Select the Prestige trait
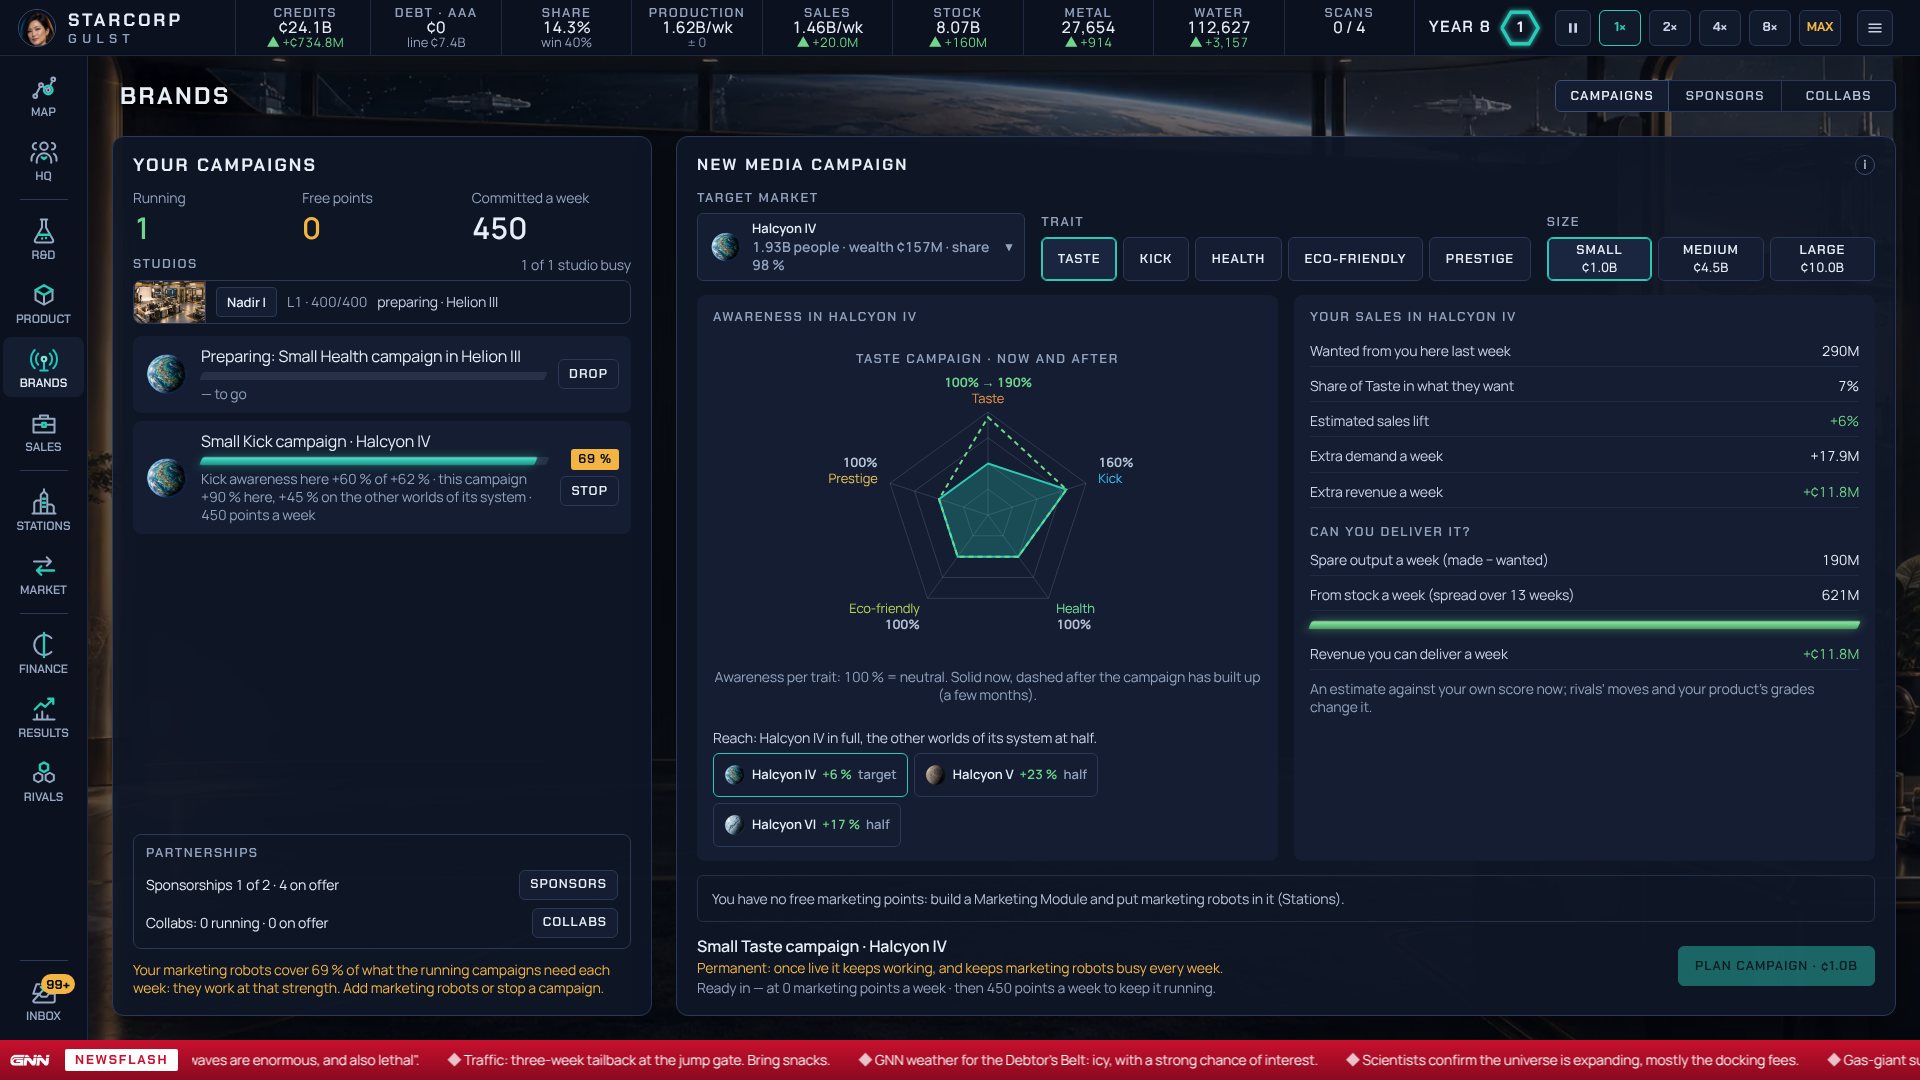Image resolution: width=1920 pixels, height=1080 pixels. point(1479,259)
